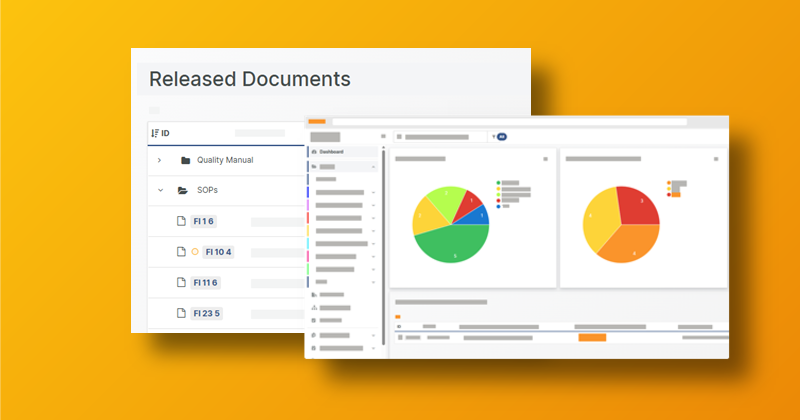This screenshot has width=800, height=420.
Task: Click the document icon beside FI 1 6
Action: pos(181,221)
